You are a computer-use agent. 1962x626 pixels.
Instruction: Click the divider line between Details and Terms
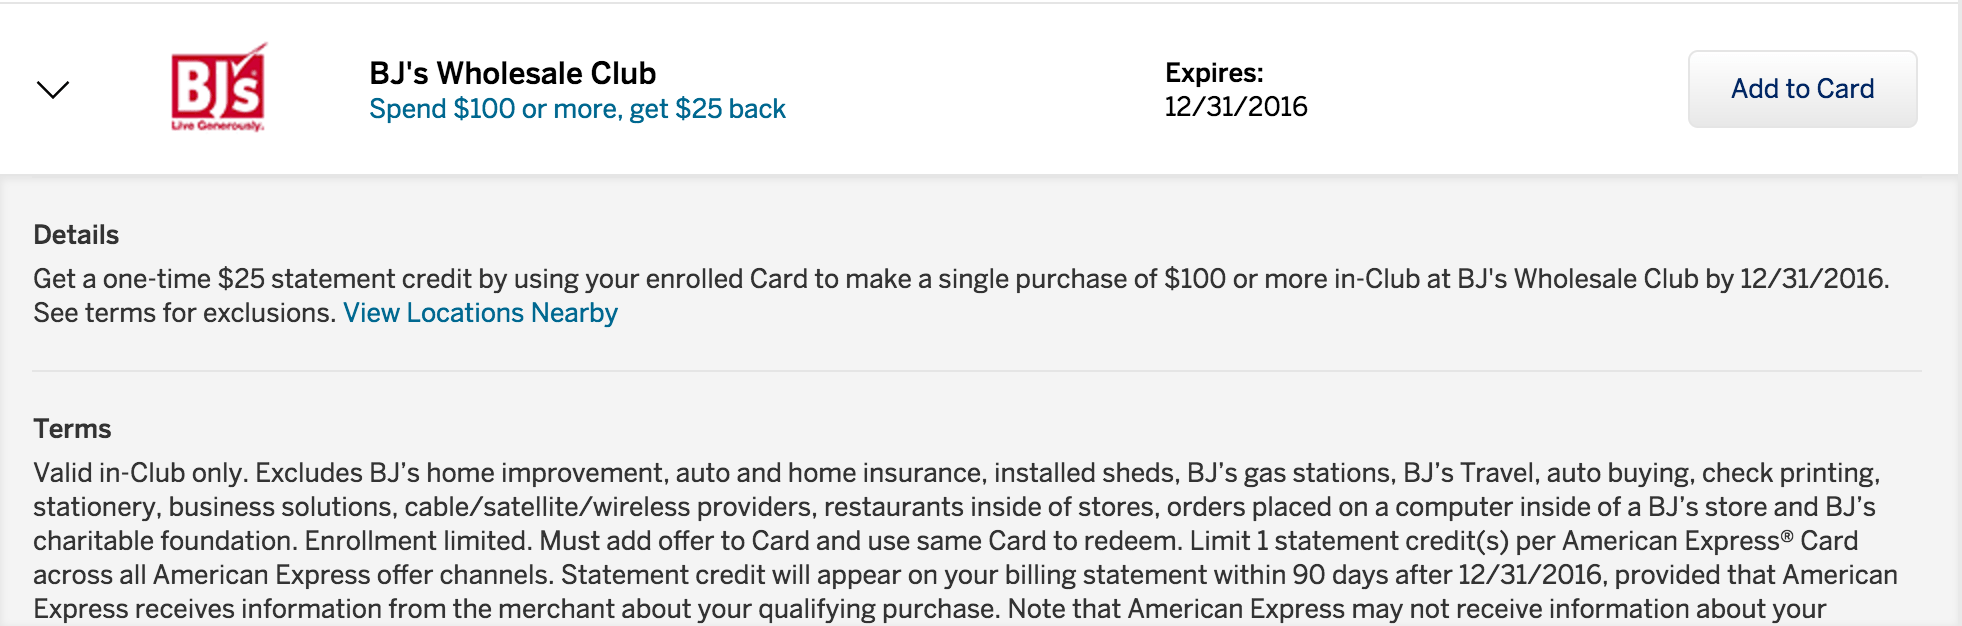pyautogui.click(x=977, y=371)
